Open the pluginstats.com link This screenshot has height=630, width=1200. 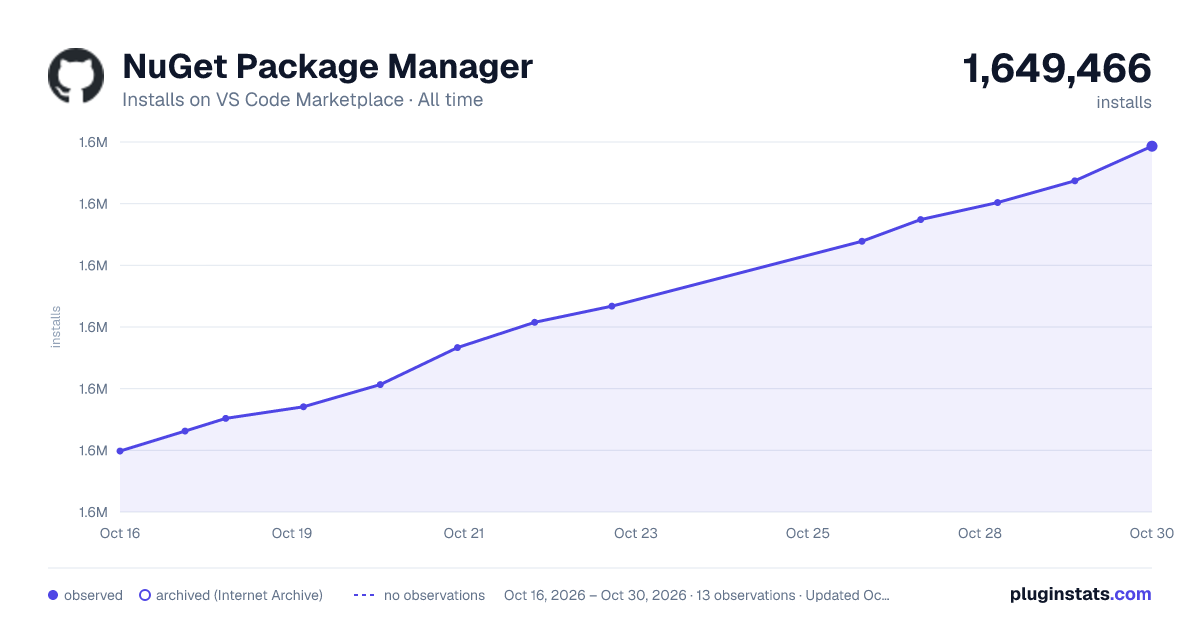1080,594
